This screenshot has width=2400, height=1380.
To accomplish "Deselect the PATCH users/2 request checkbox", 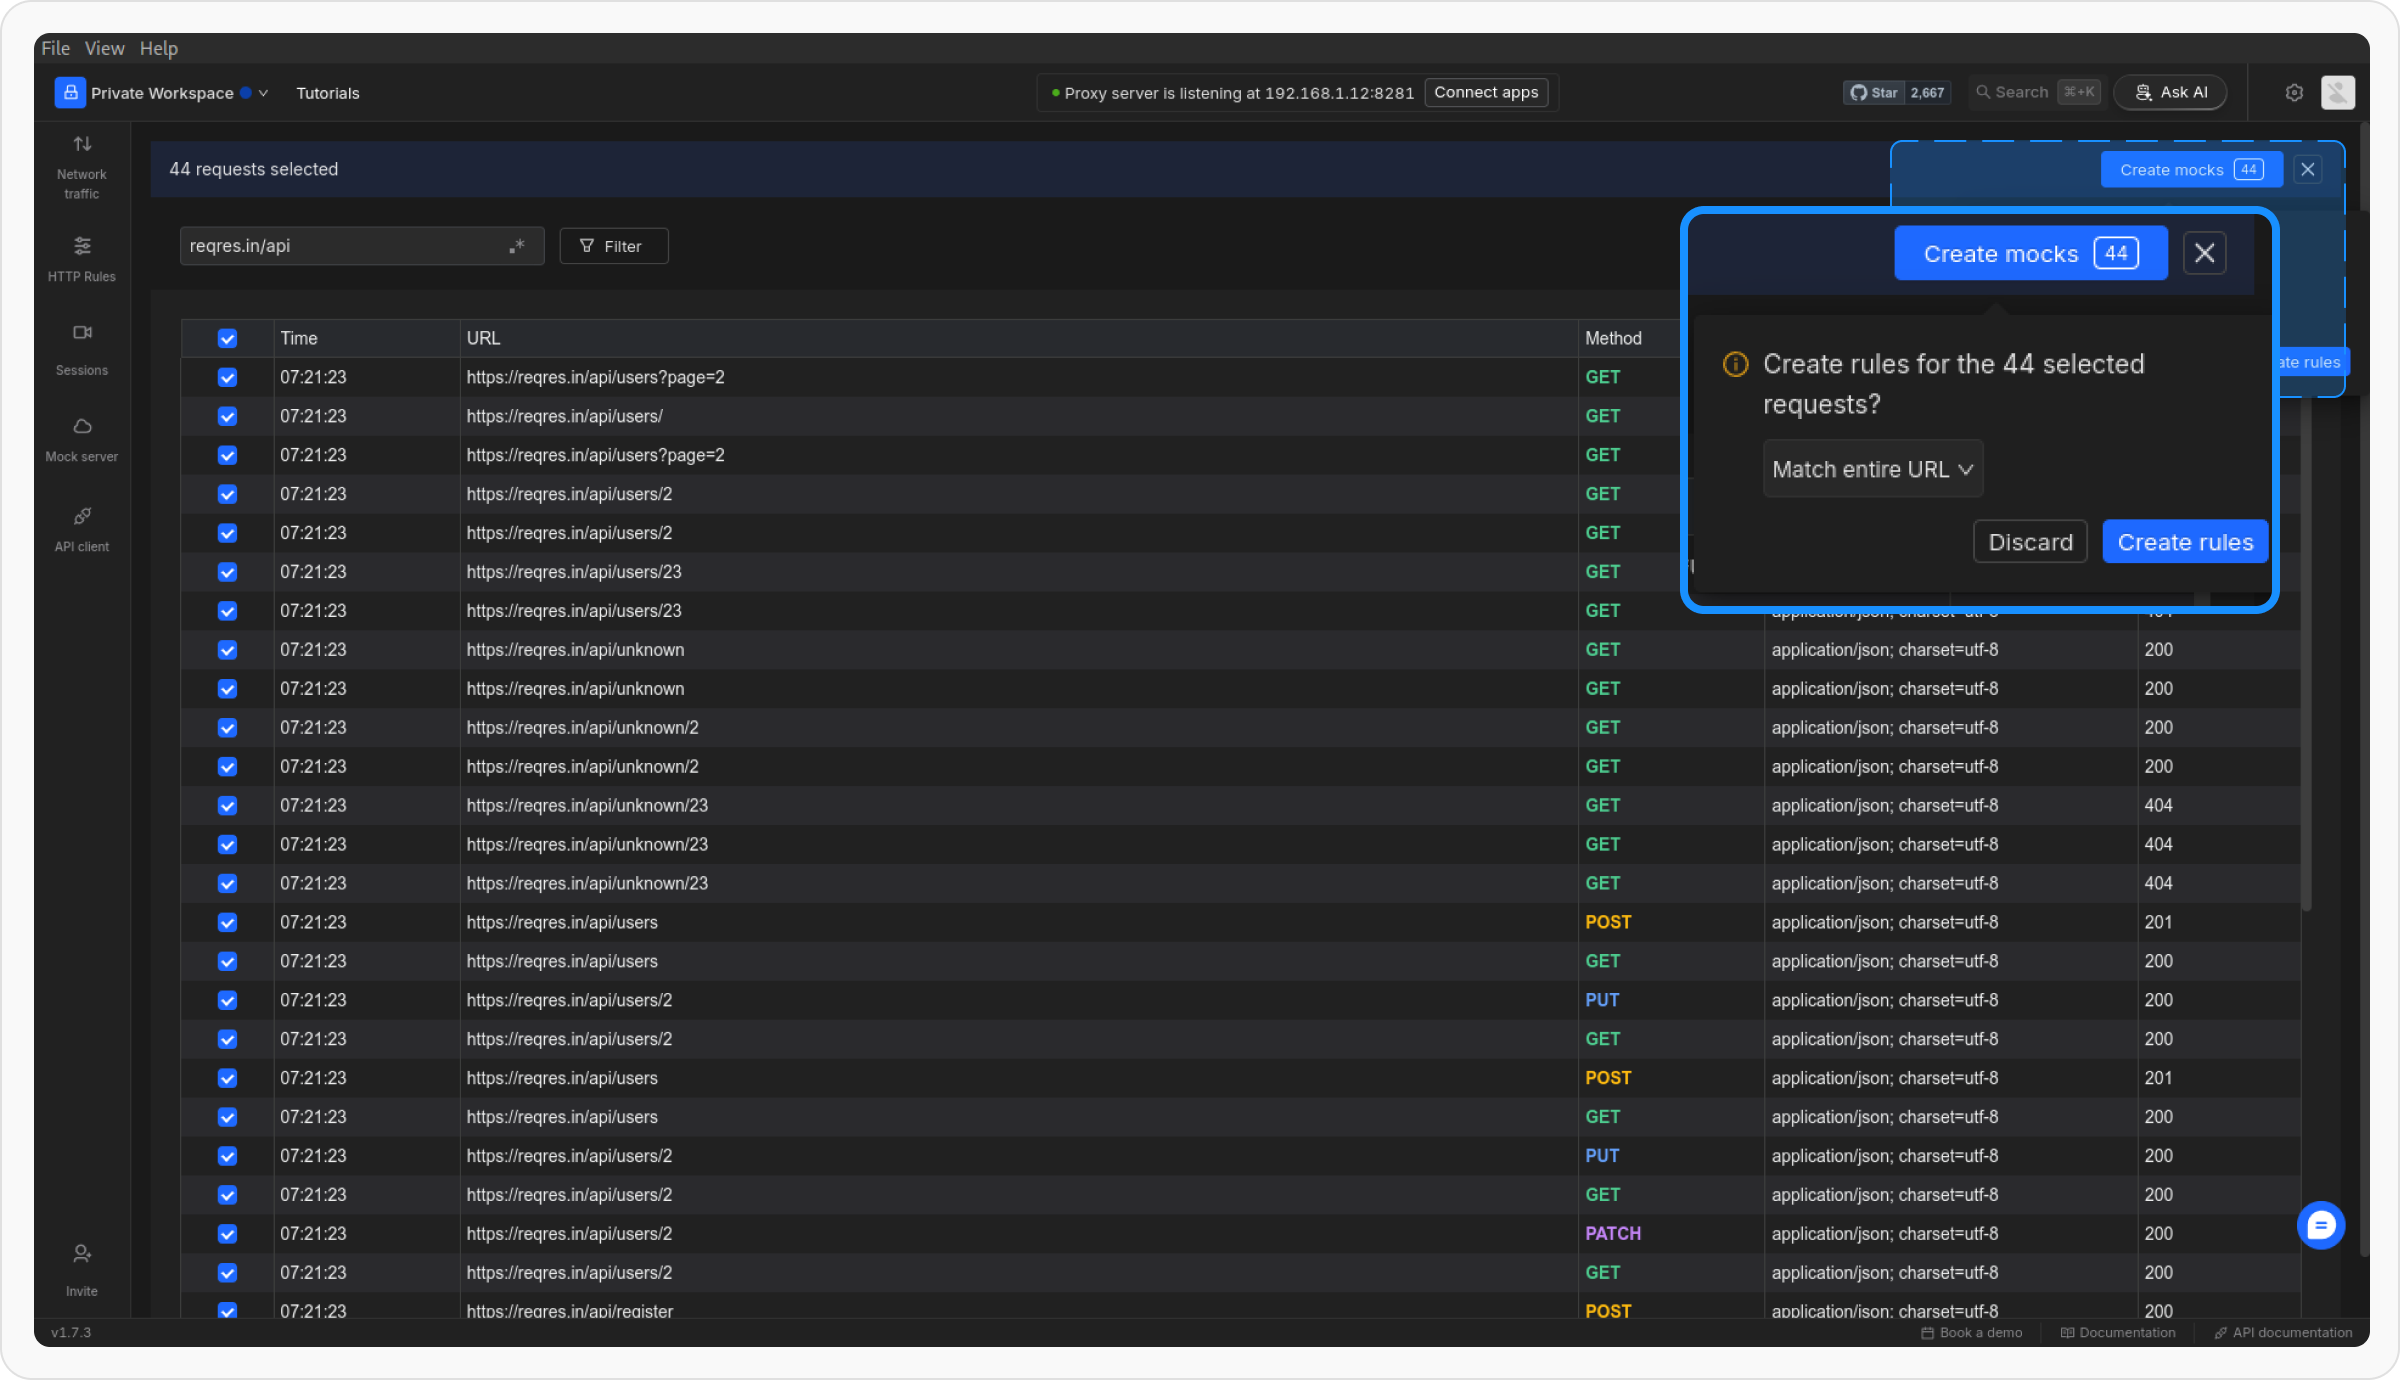I will point(228,1234).
